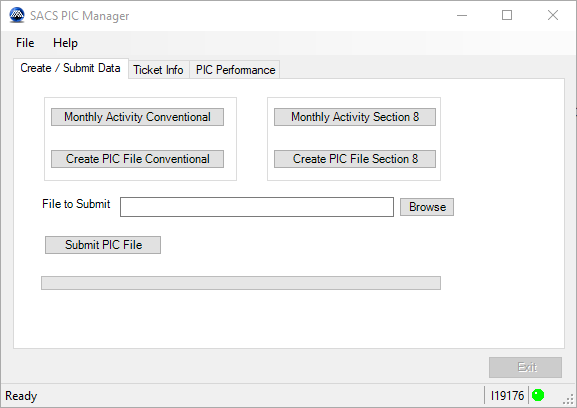Click the green connection status indicator
Image resolution: width=577 pixels, height=408 pixels.
tap(538, 395)
